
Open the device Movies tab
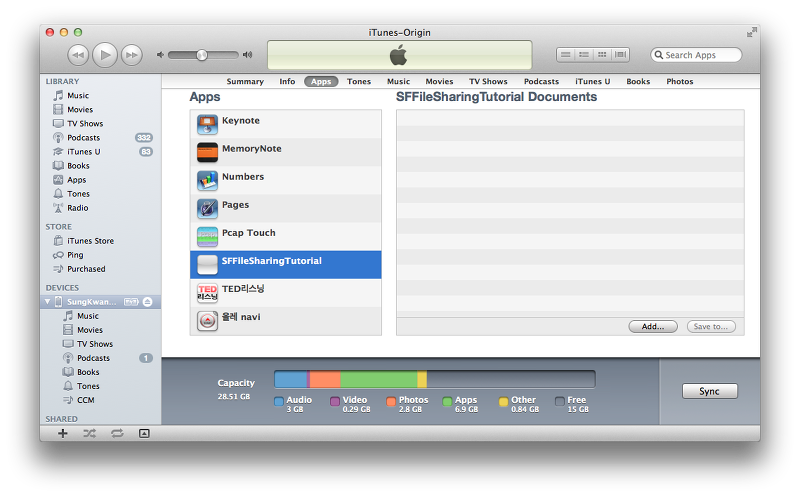439,81
